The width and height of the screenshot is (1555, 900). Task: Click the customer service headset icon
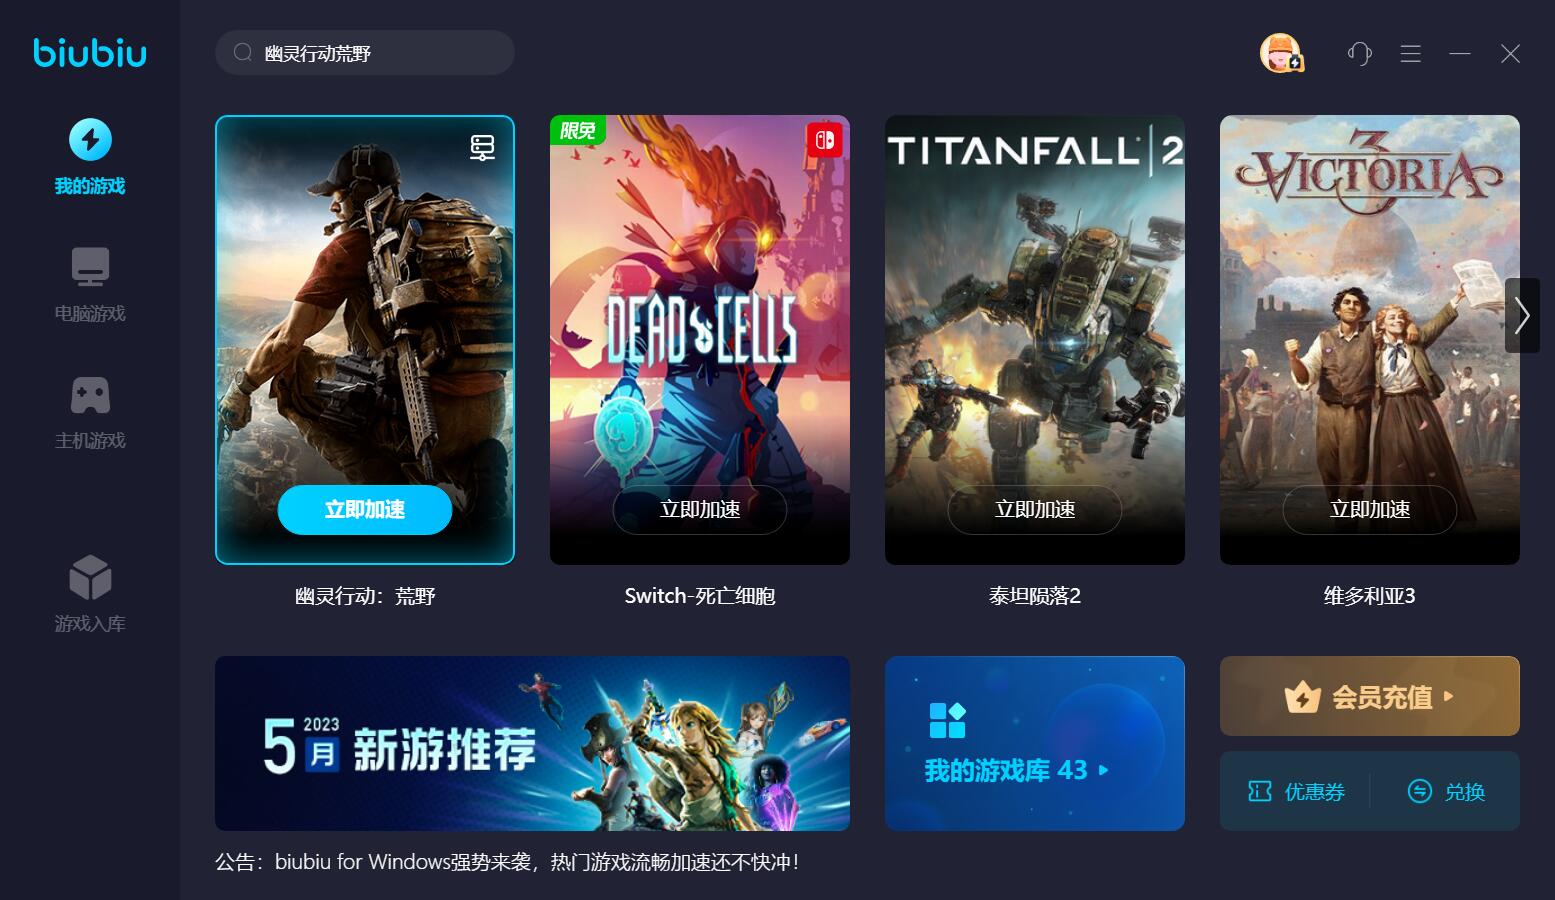(x=1359, y=53)
